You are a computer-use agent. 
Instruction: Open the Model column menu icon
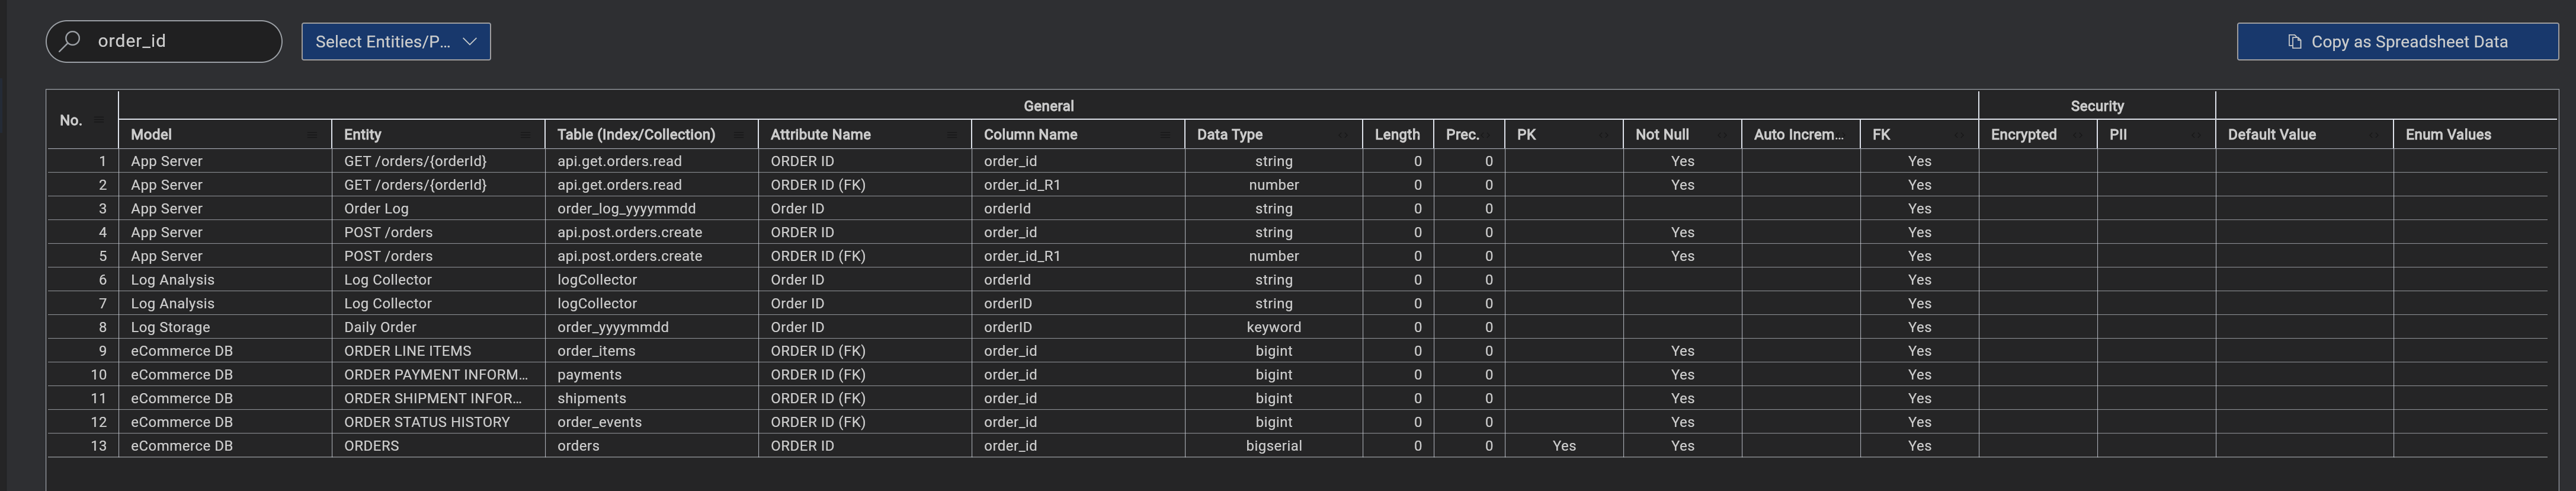point(312,135)
